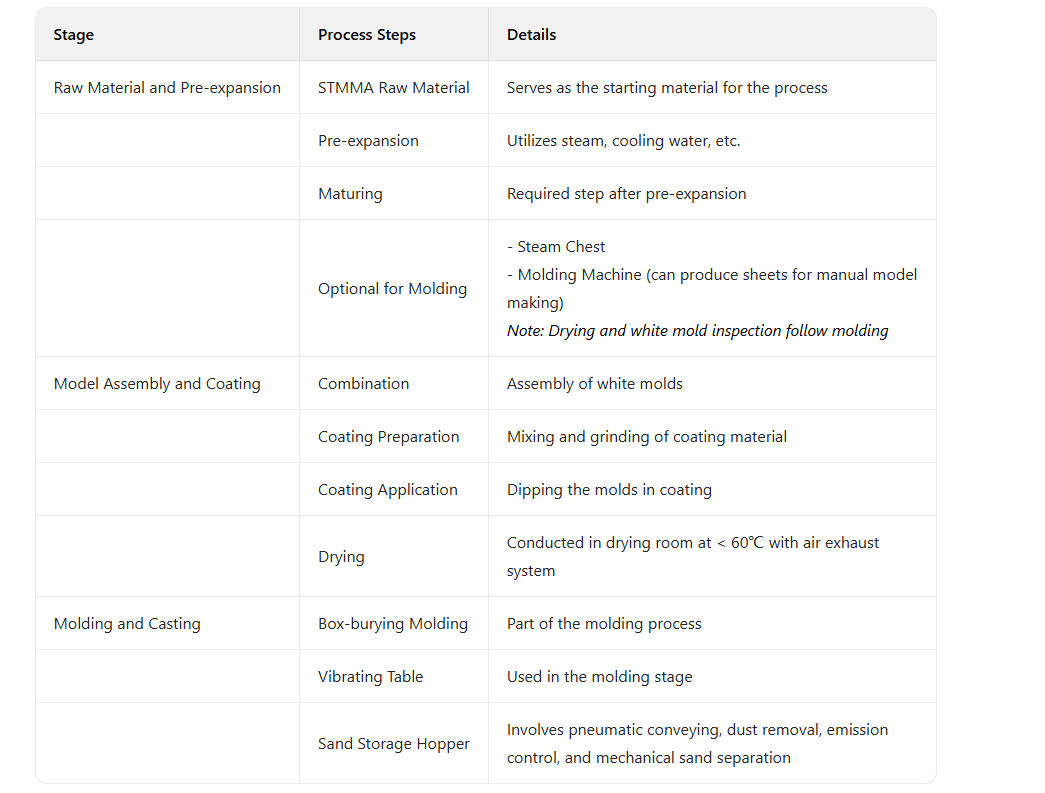Click the Drying process step cell
Screen dimensions: 1045x793
coord(341,557)
